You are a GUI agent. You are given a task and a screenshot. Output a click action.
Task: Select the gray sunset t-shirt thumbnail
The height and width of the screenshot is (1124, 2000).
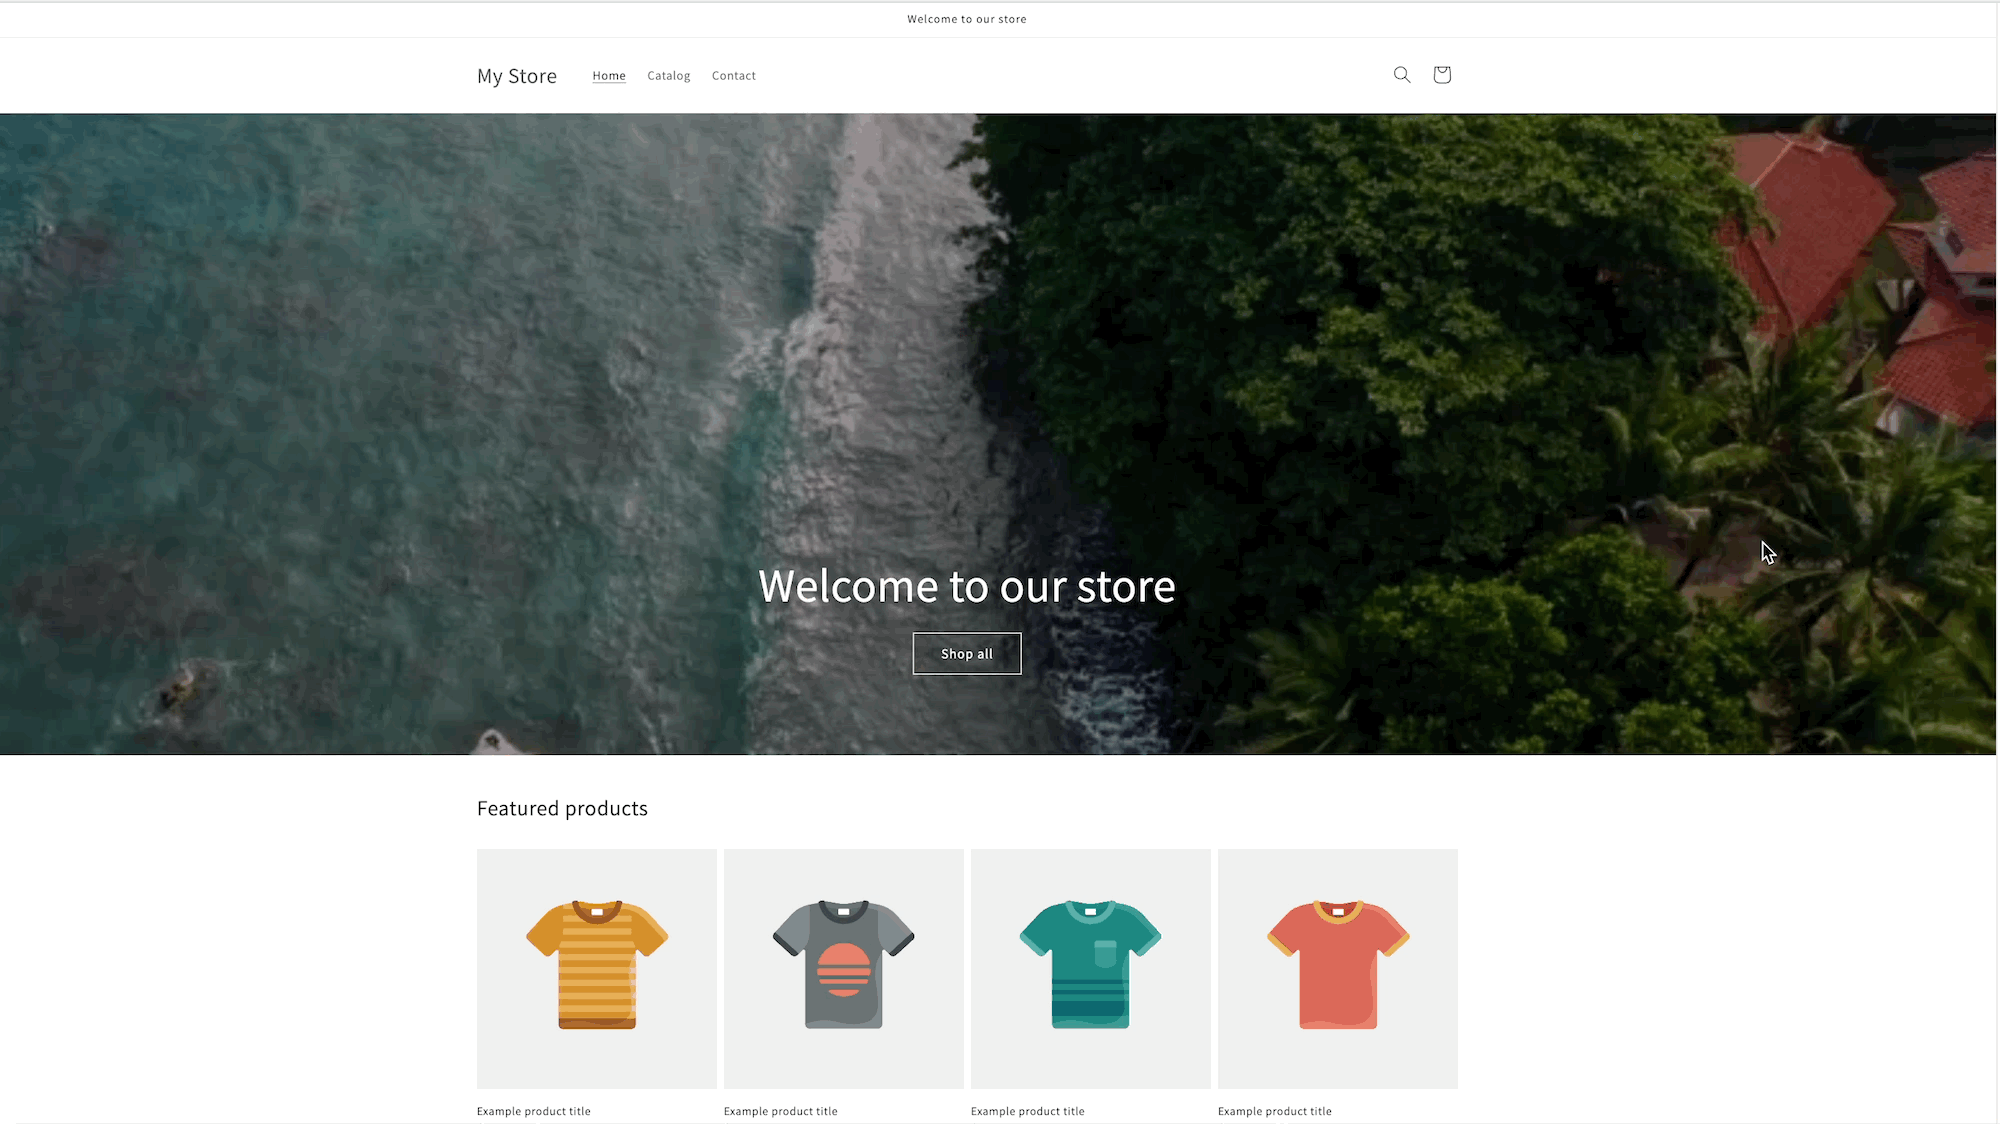click(843, 967)
